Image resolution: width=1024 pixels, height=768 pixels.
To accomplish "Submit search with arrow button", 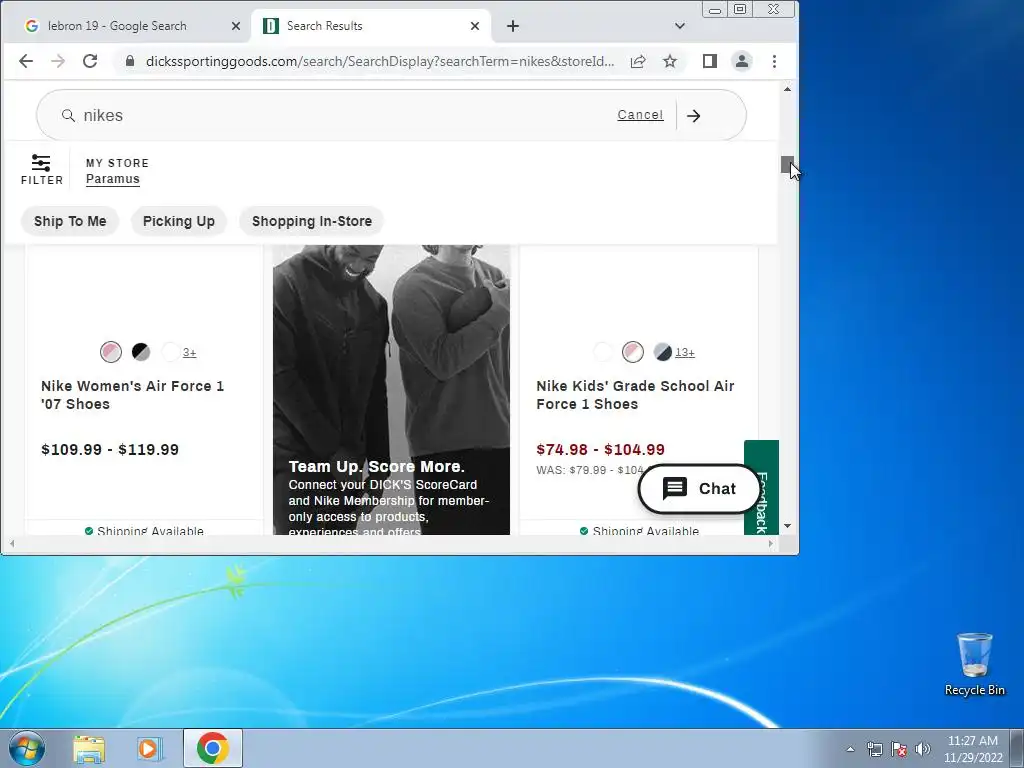I will (x=694, y=116).
